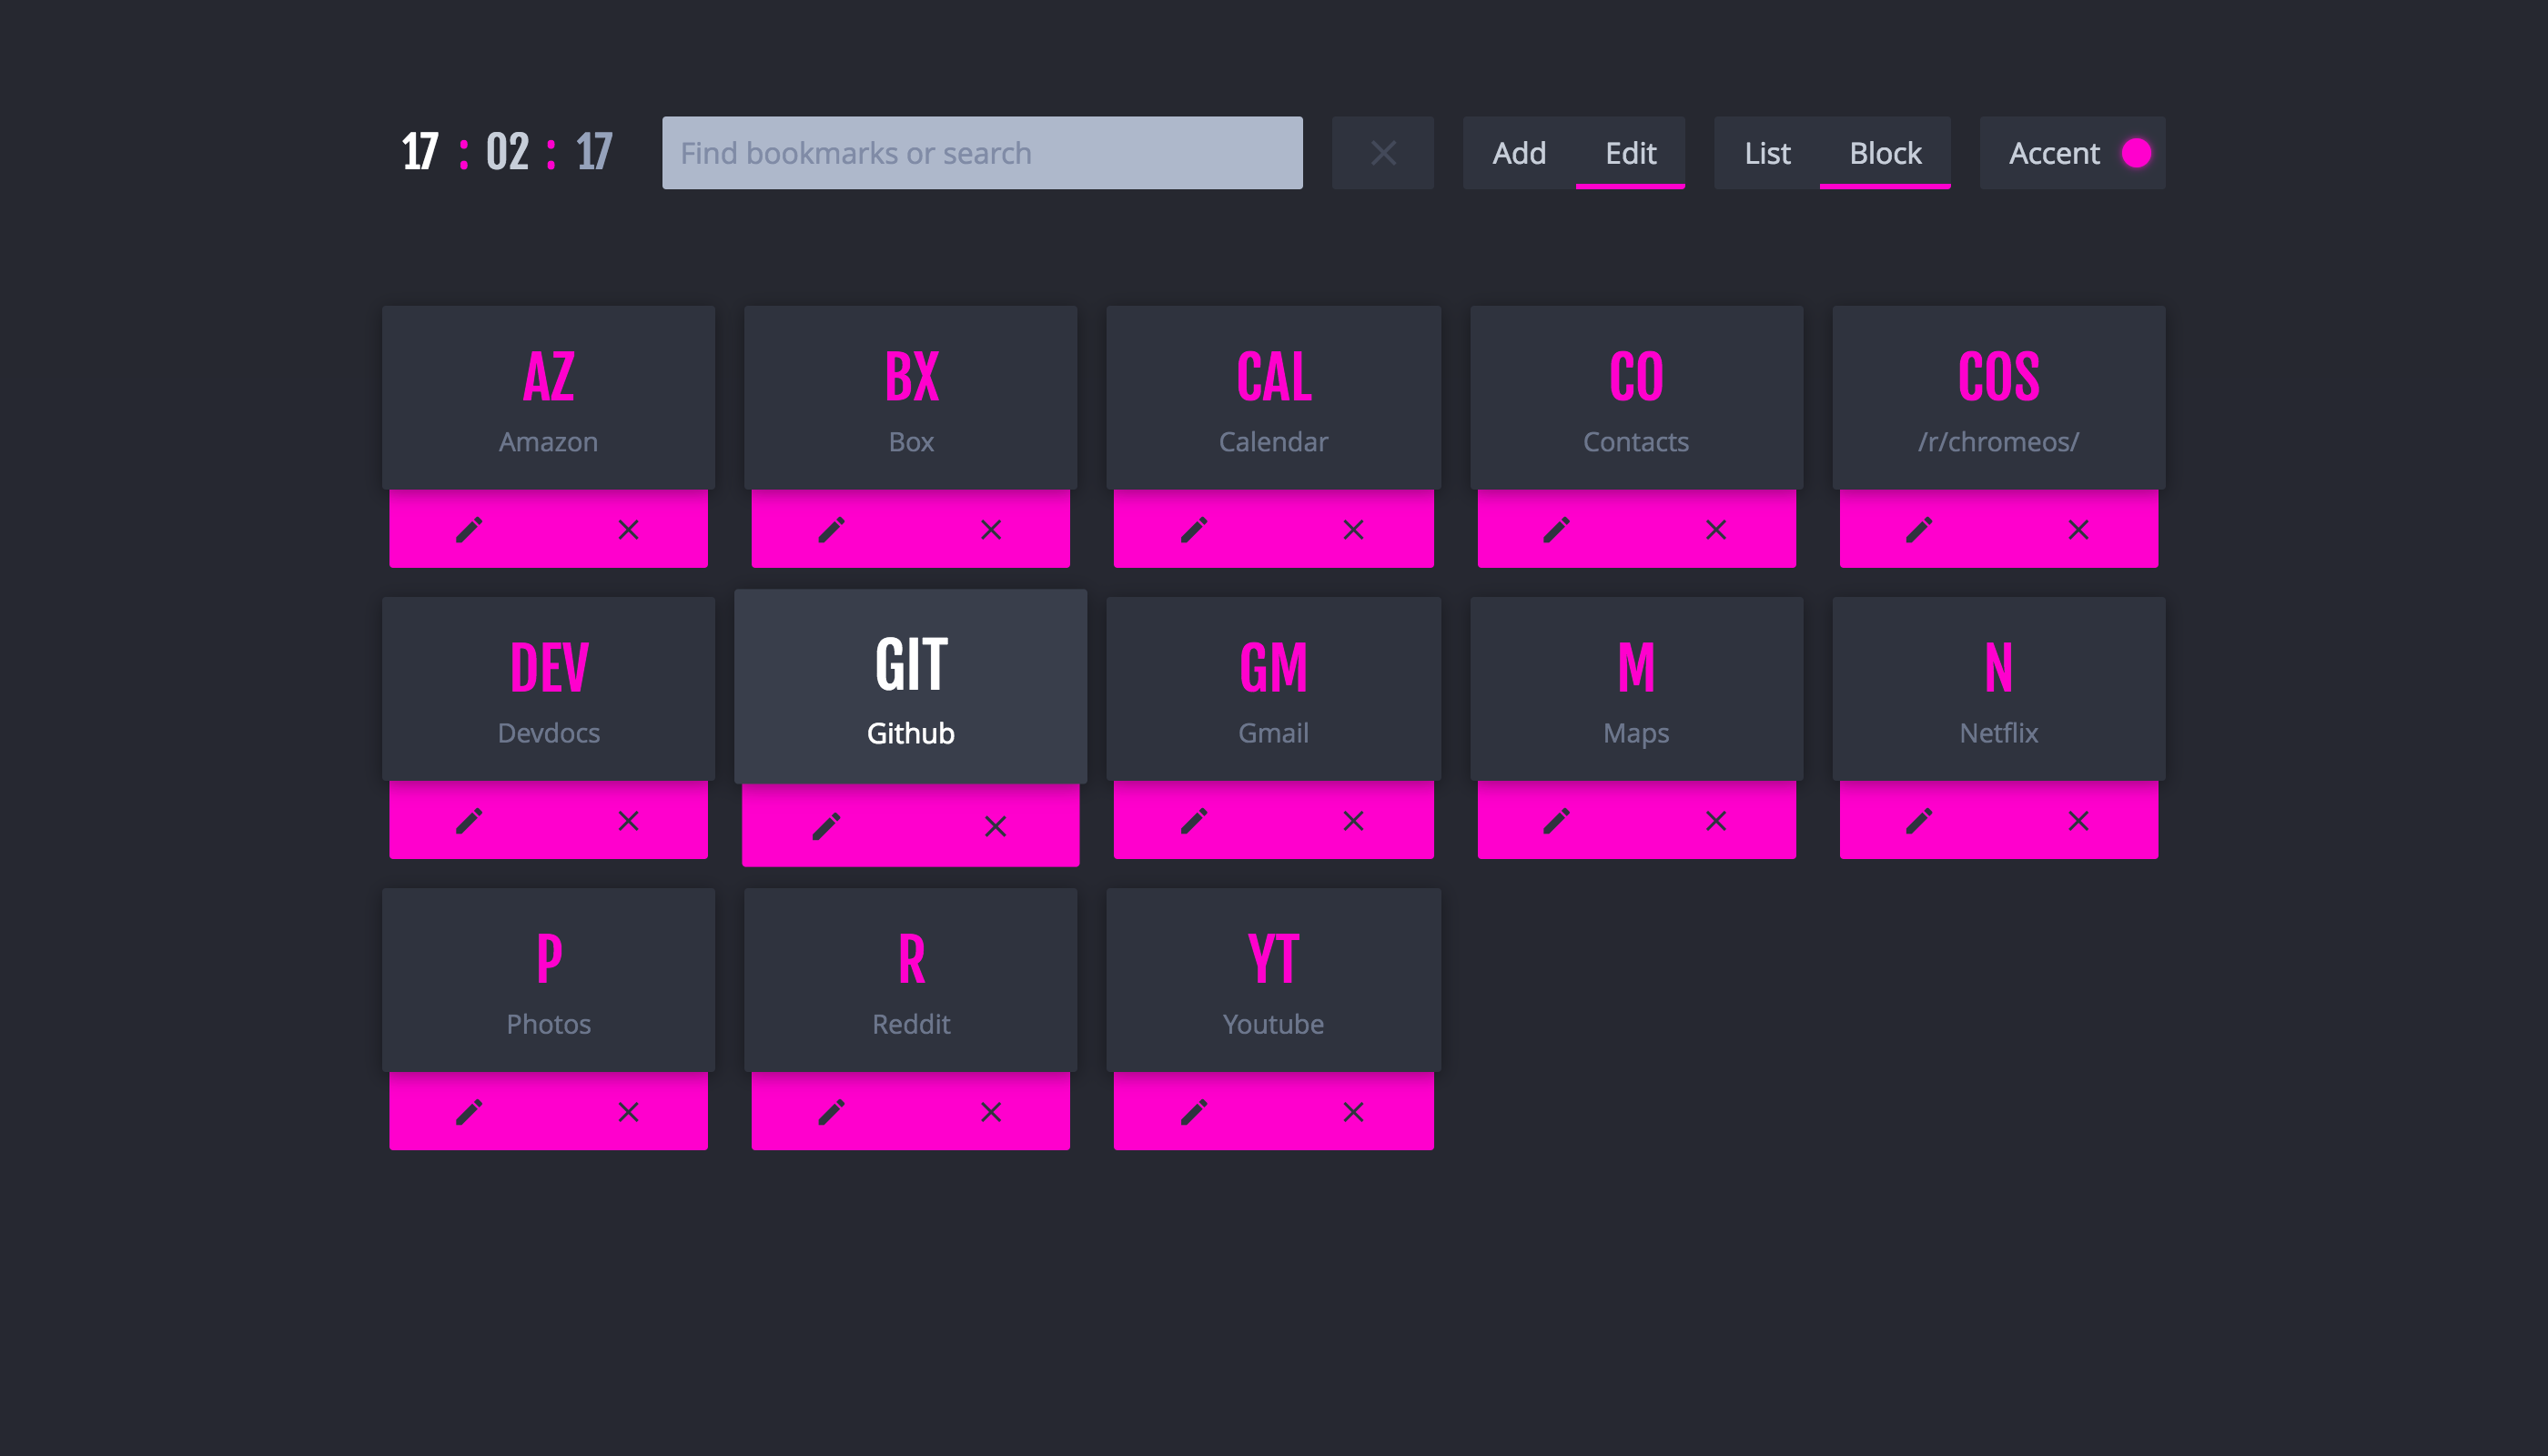Open the Accent color picker dot
The height and width of the screenshot is (1456, 2548).
coord(2136,153)
